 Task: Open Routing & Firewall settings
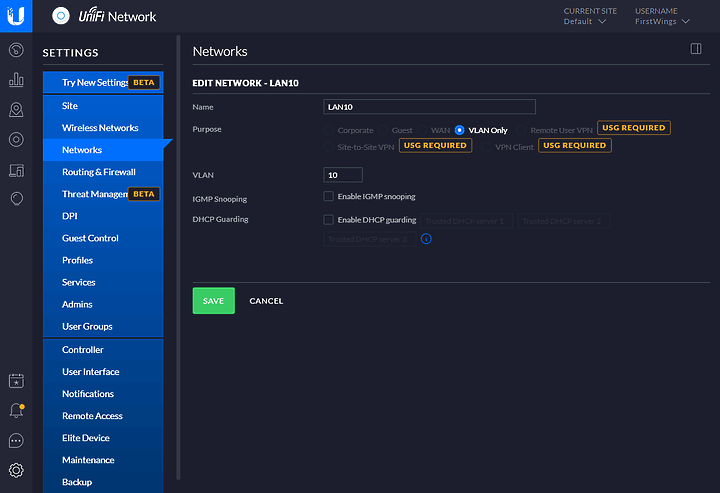click(103, 172)
